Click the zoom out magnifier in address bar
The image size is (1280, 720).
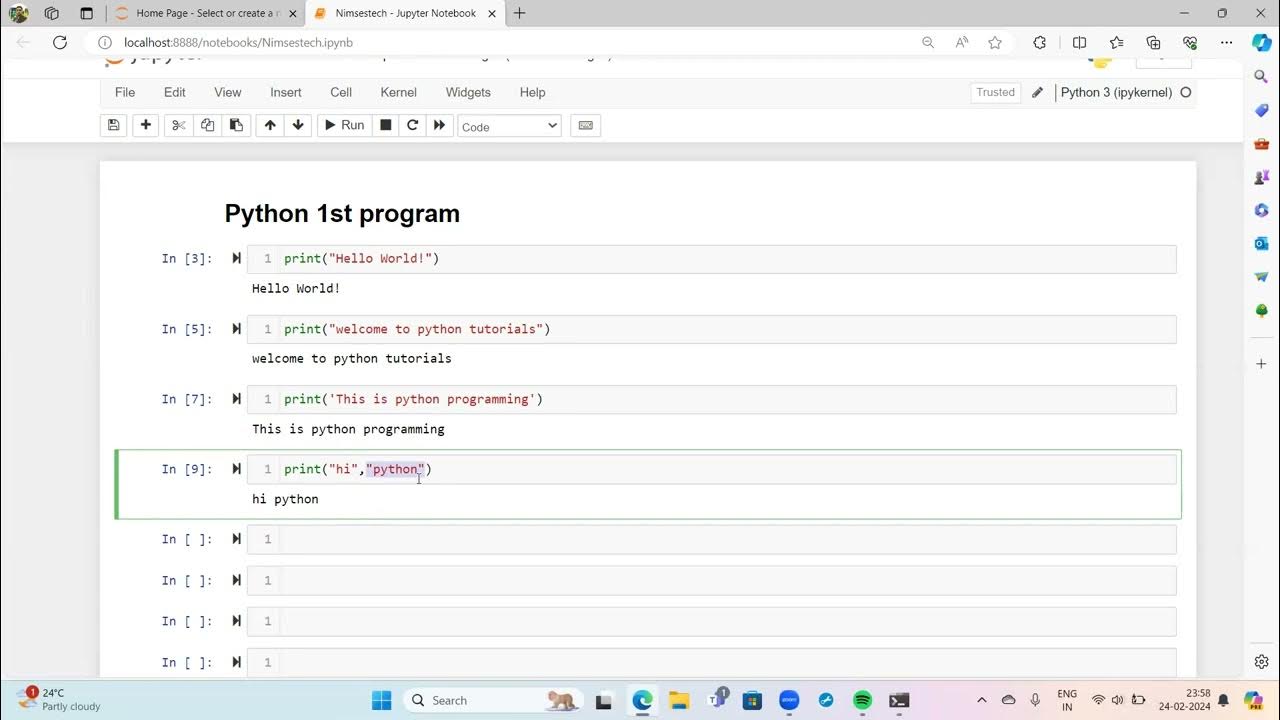point(928,42)
